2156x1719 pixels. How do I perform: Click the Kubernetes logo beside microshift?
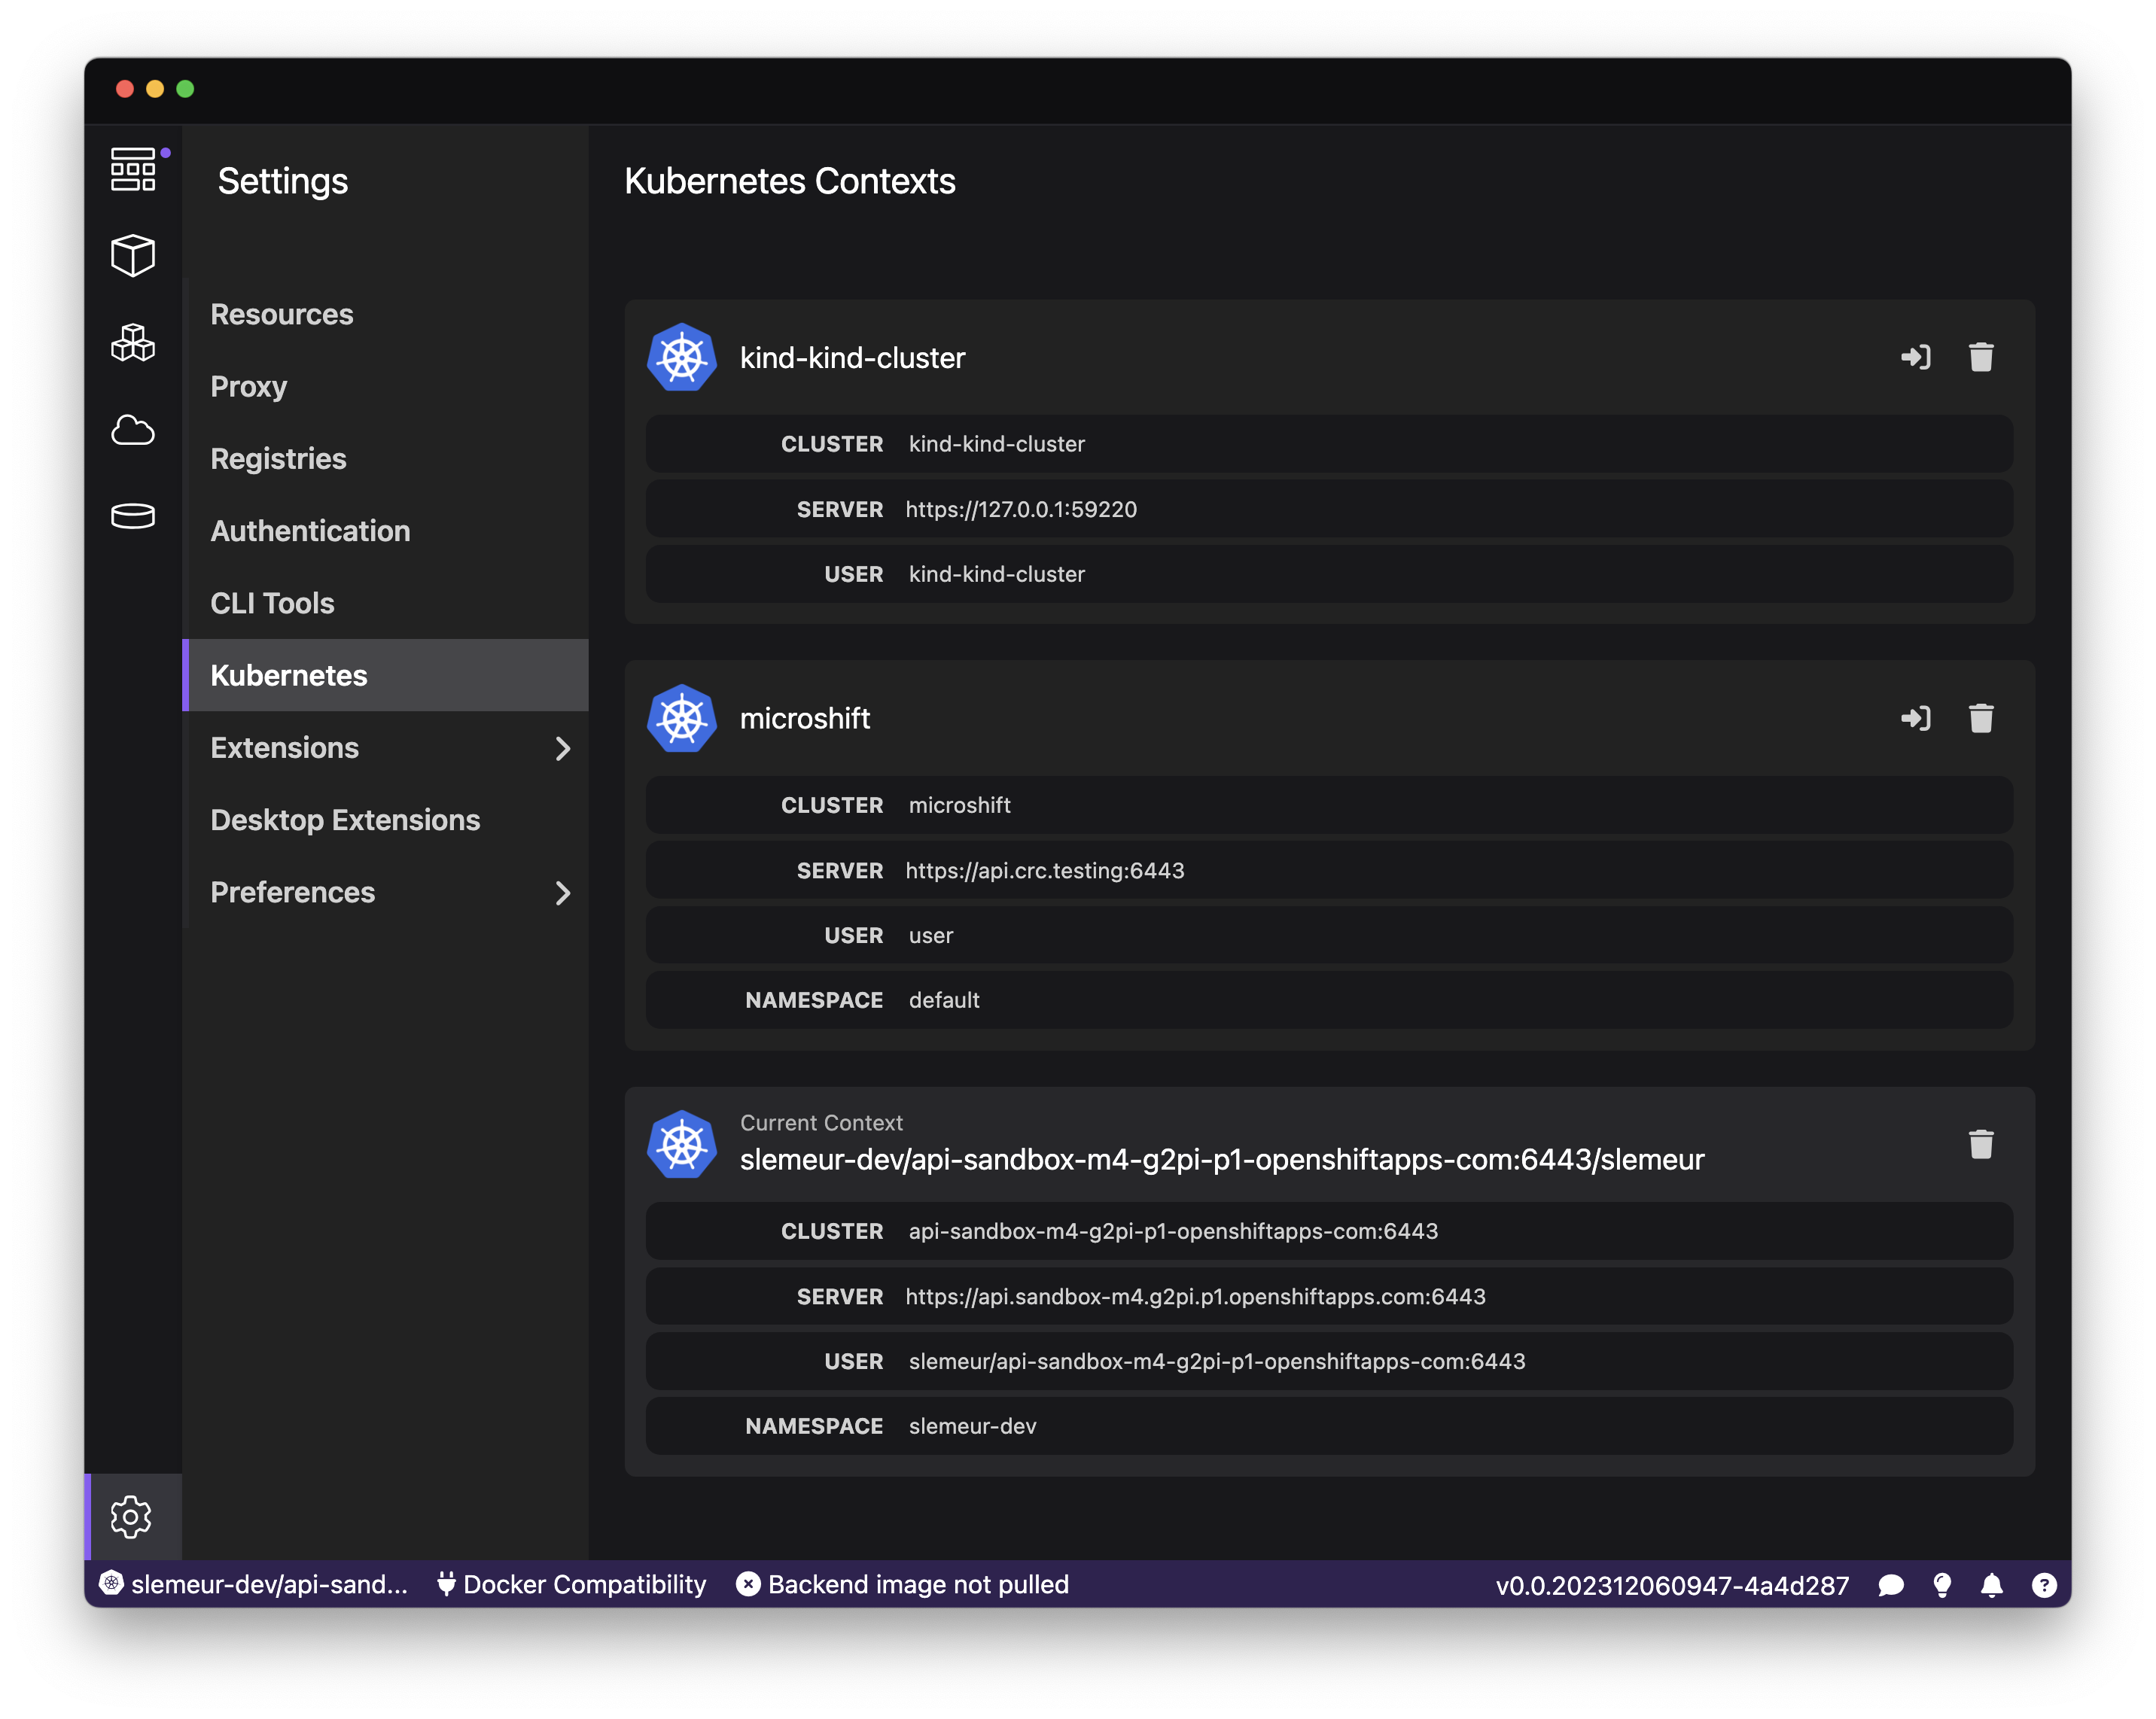pyautogui.click(x=682, y=718)
